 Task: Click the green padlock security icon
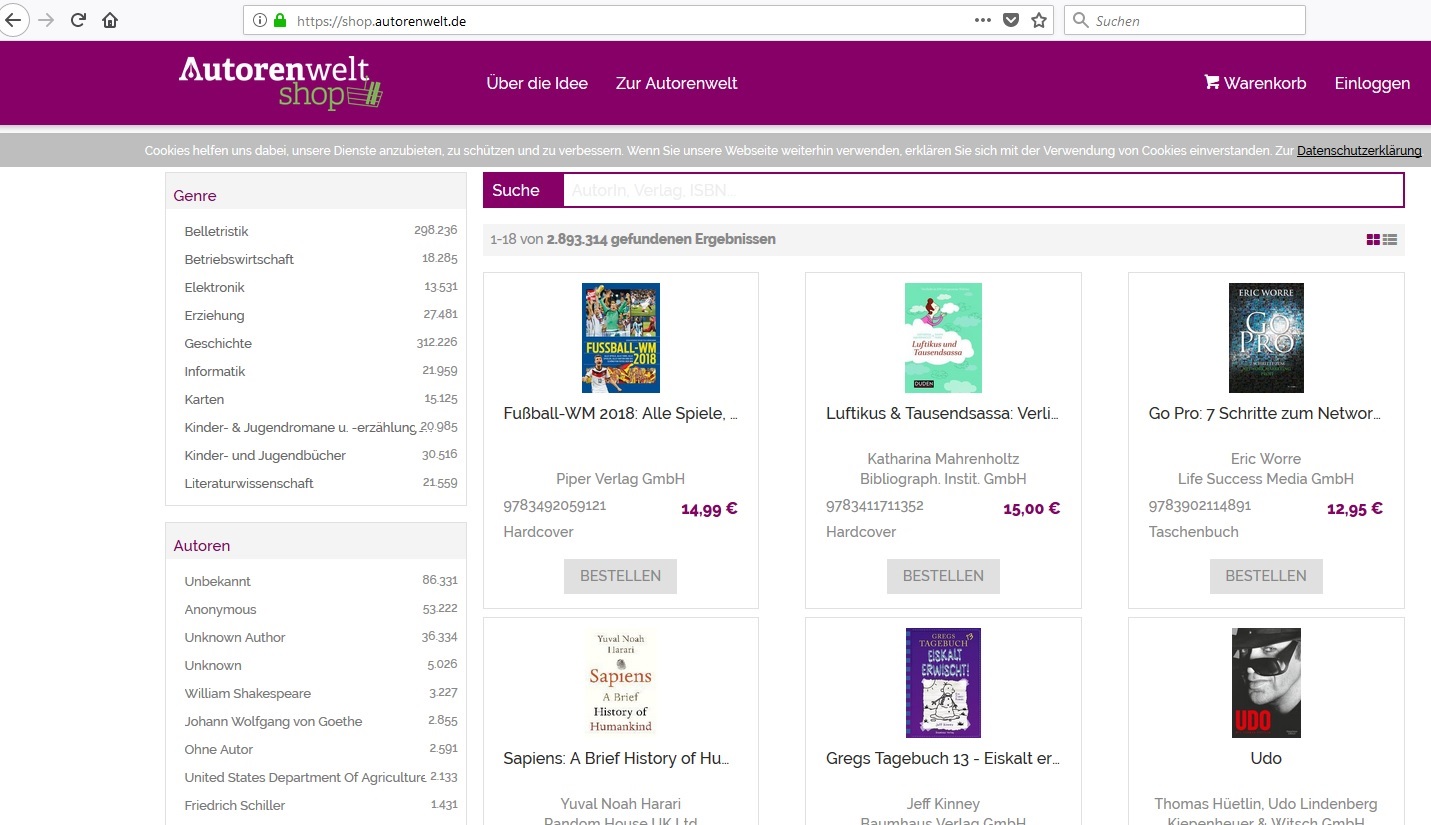(279, 20)
